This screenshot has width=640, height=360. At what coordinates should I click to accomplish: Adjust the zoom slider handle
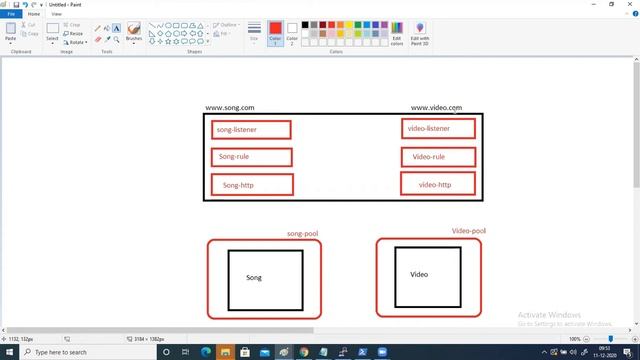611,339
